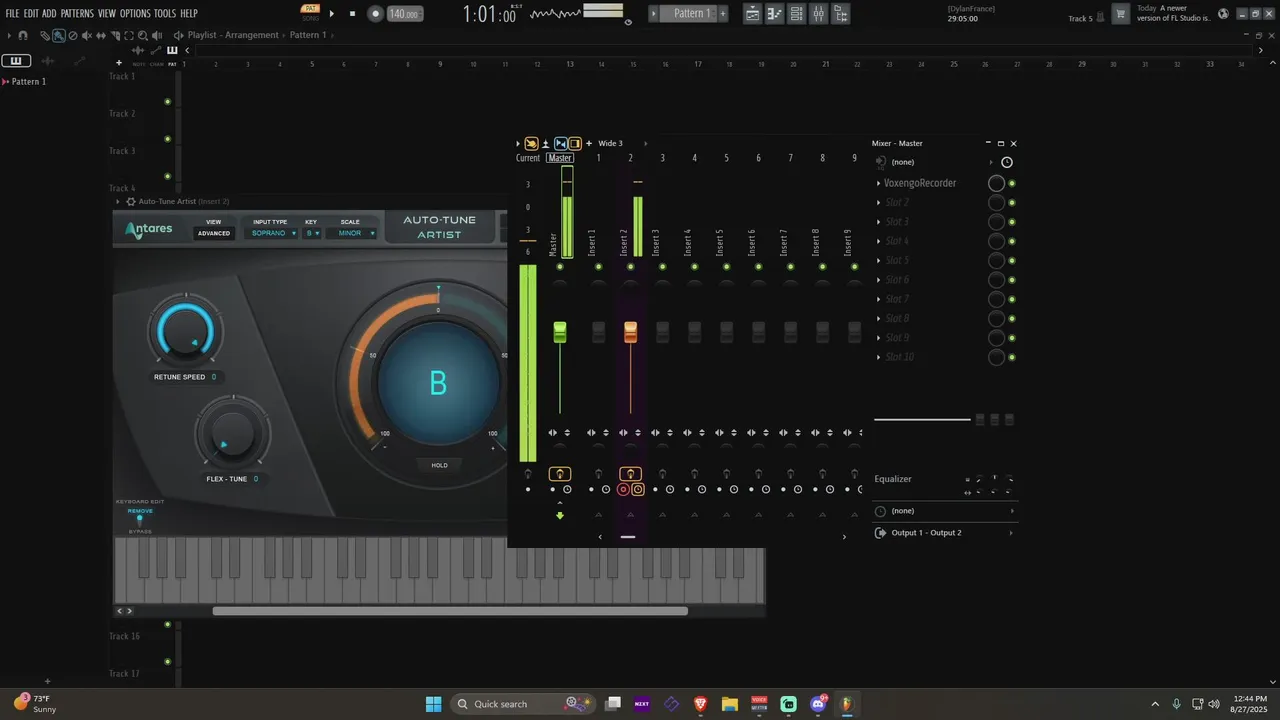Click ADVANCED view button in Auto-Tune
Image resolution: width=1280 pixels, height=720 pixels.
click(x=213, y=233)
